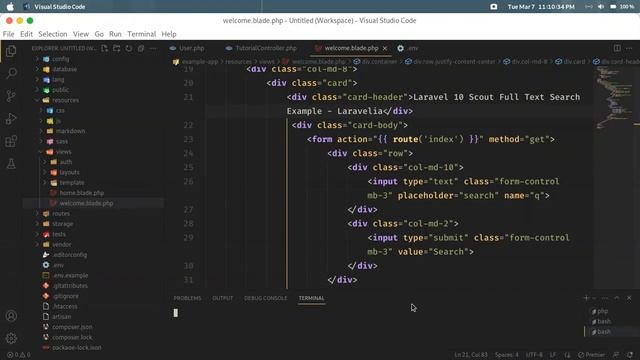Open the Testing flask icon
The width and height of the screenshot is (640, 360).
click(11, 164)
